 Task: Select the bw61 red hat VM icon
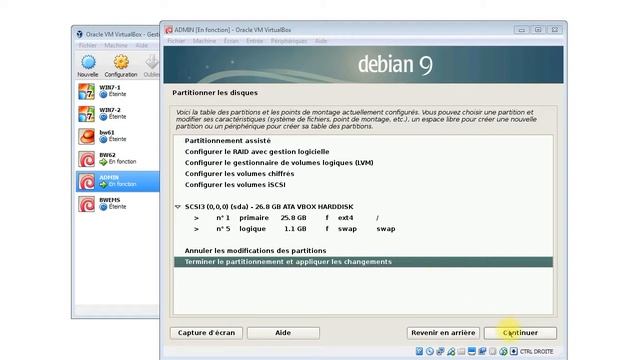tap(87, 136)
